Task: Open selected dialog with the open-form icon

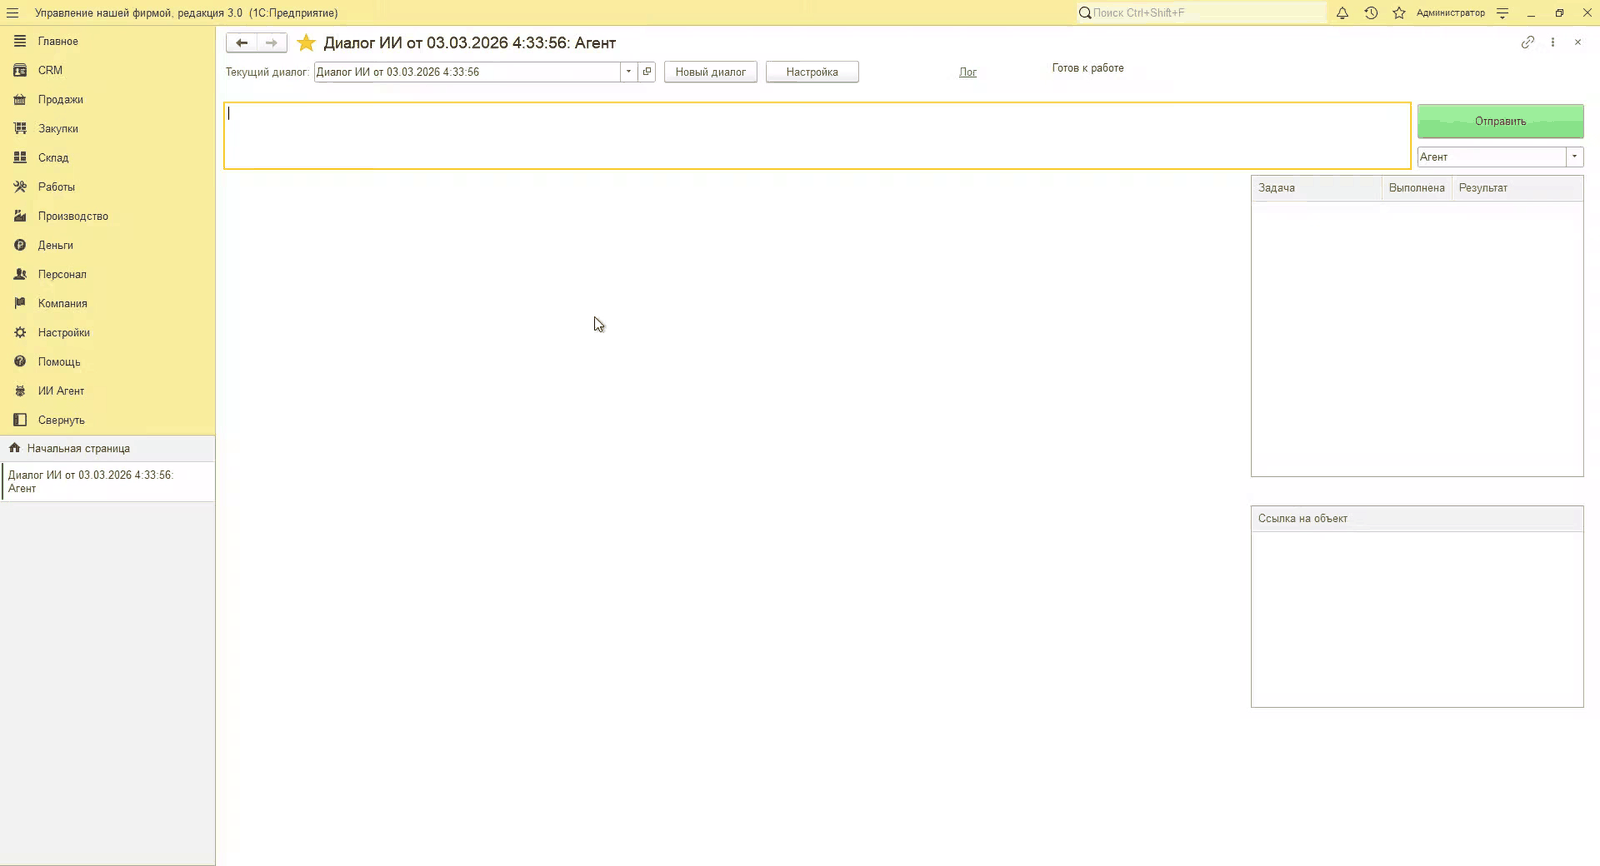Action: 647,72
